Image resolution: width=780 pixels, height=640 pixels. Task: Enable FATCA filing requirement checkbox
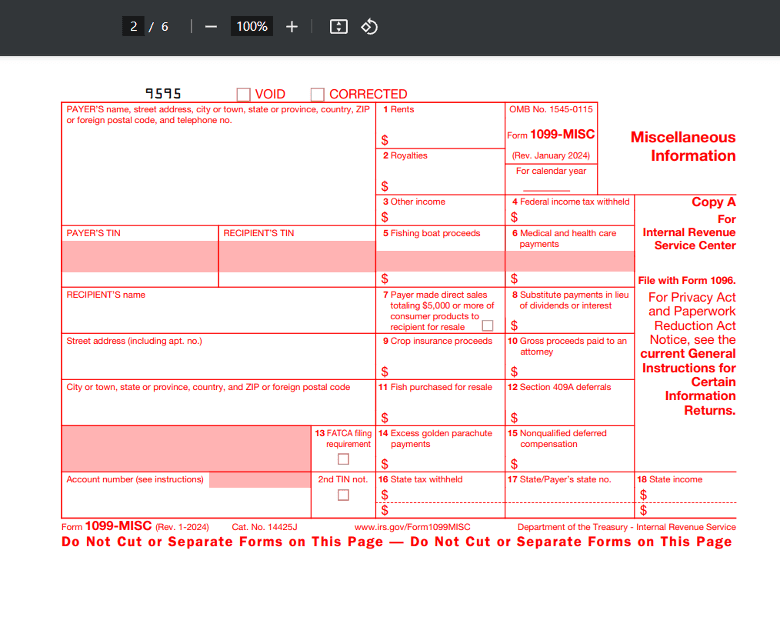pyautogui.click(x=343, y=459)
